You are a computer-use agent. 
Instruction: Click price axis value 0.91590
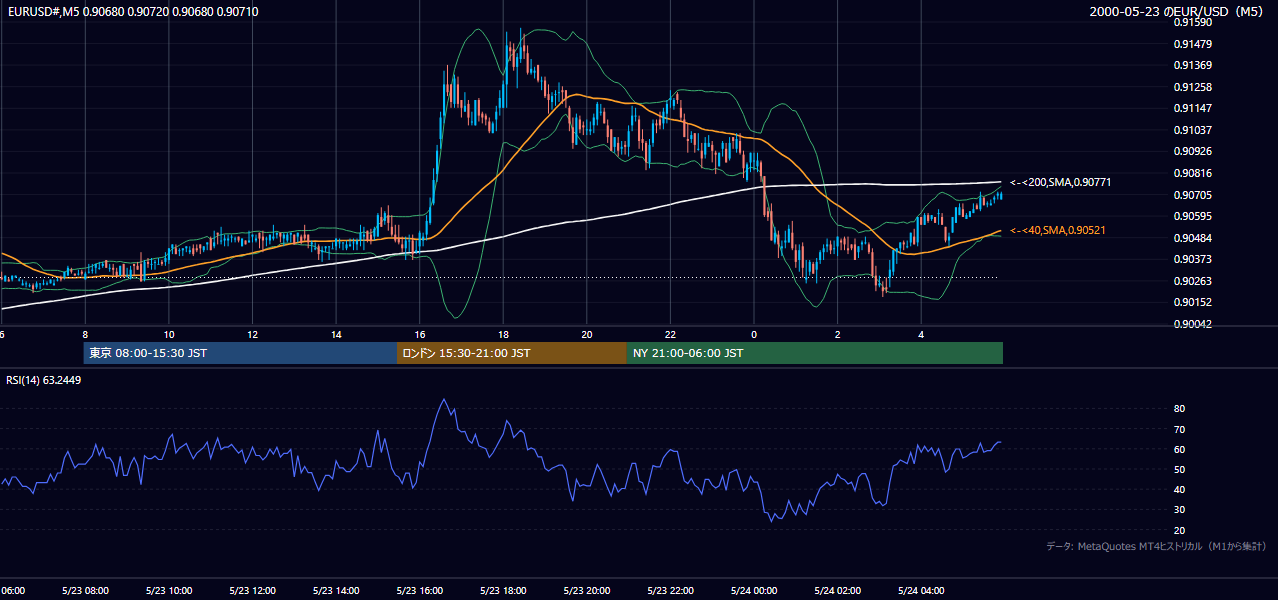tap(1192, 22)
